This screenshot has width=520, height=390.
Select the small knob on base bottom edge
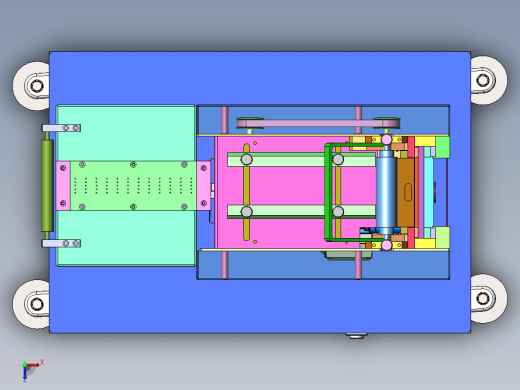(356, 335)
